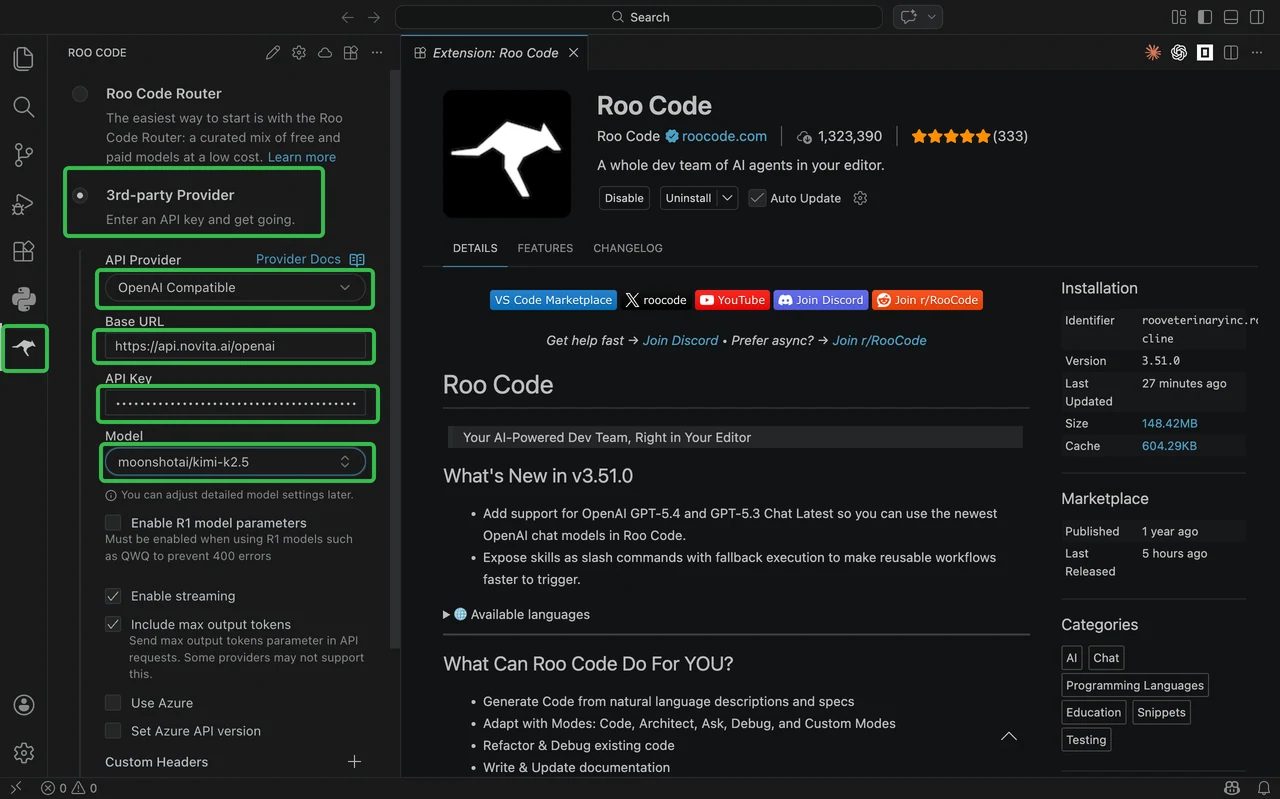Click the Learn more link
The image size is (1280, 799).
click(x=302, y=157)
